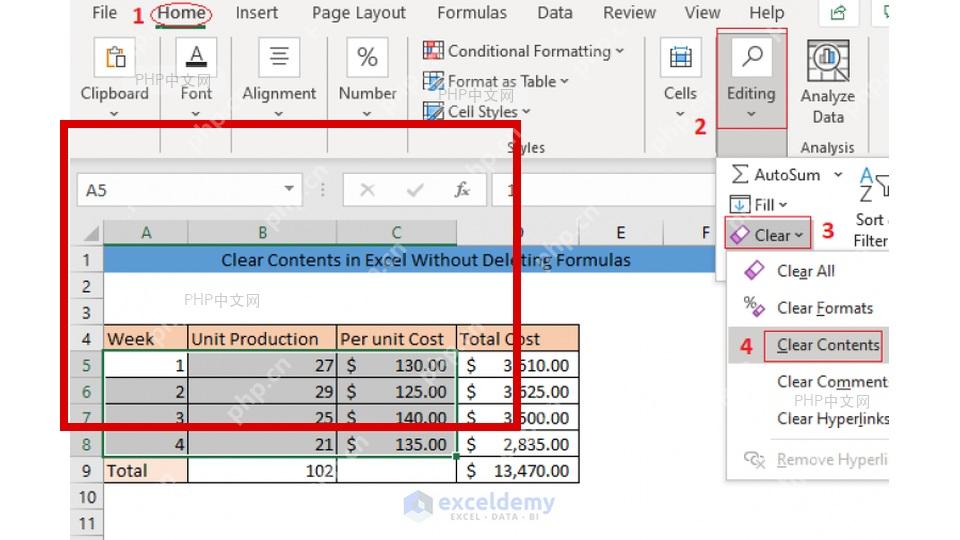The width and height of the screenshot is (960, 540).
Task: Click the Alignment group icon
Action: pos(279,58)
